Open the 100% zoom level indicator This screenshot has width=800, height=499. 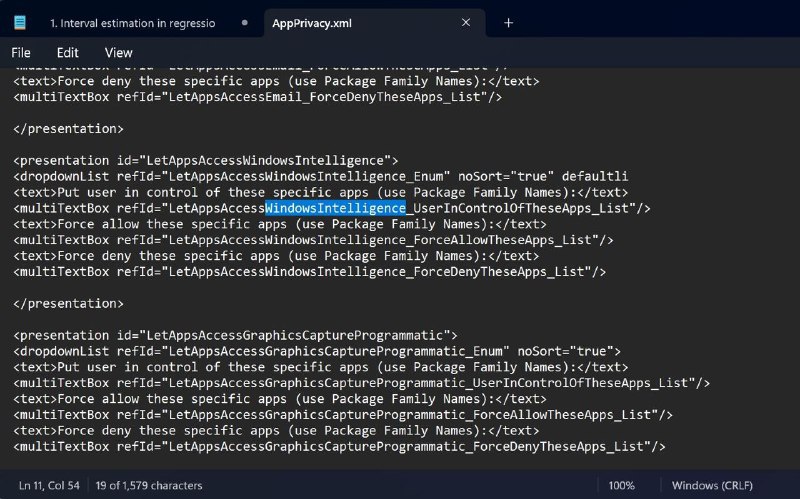(621, 485)
